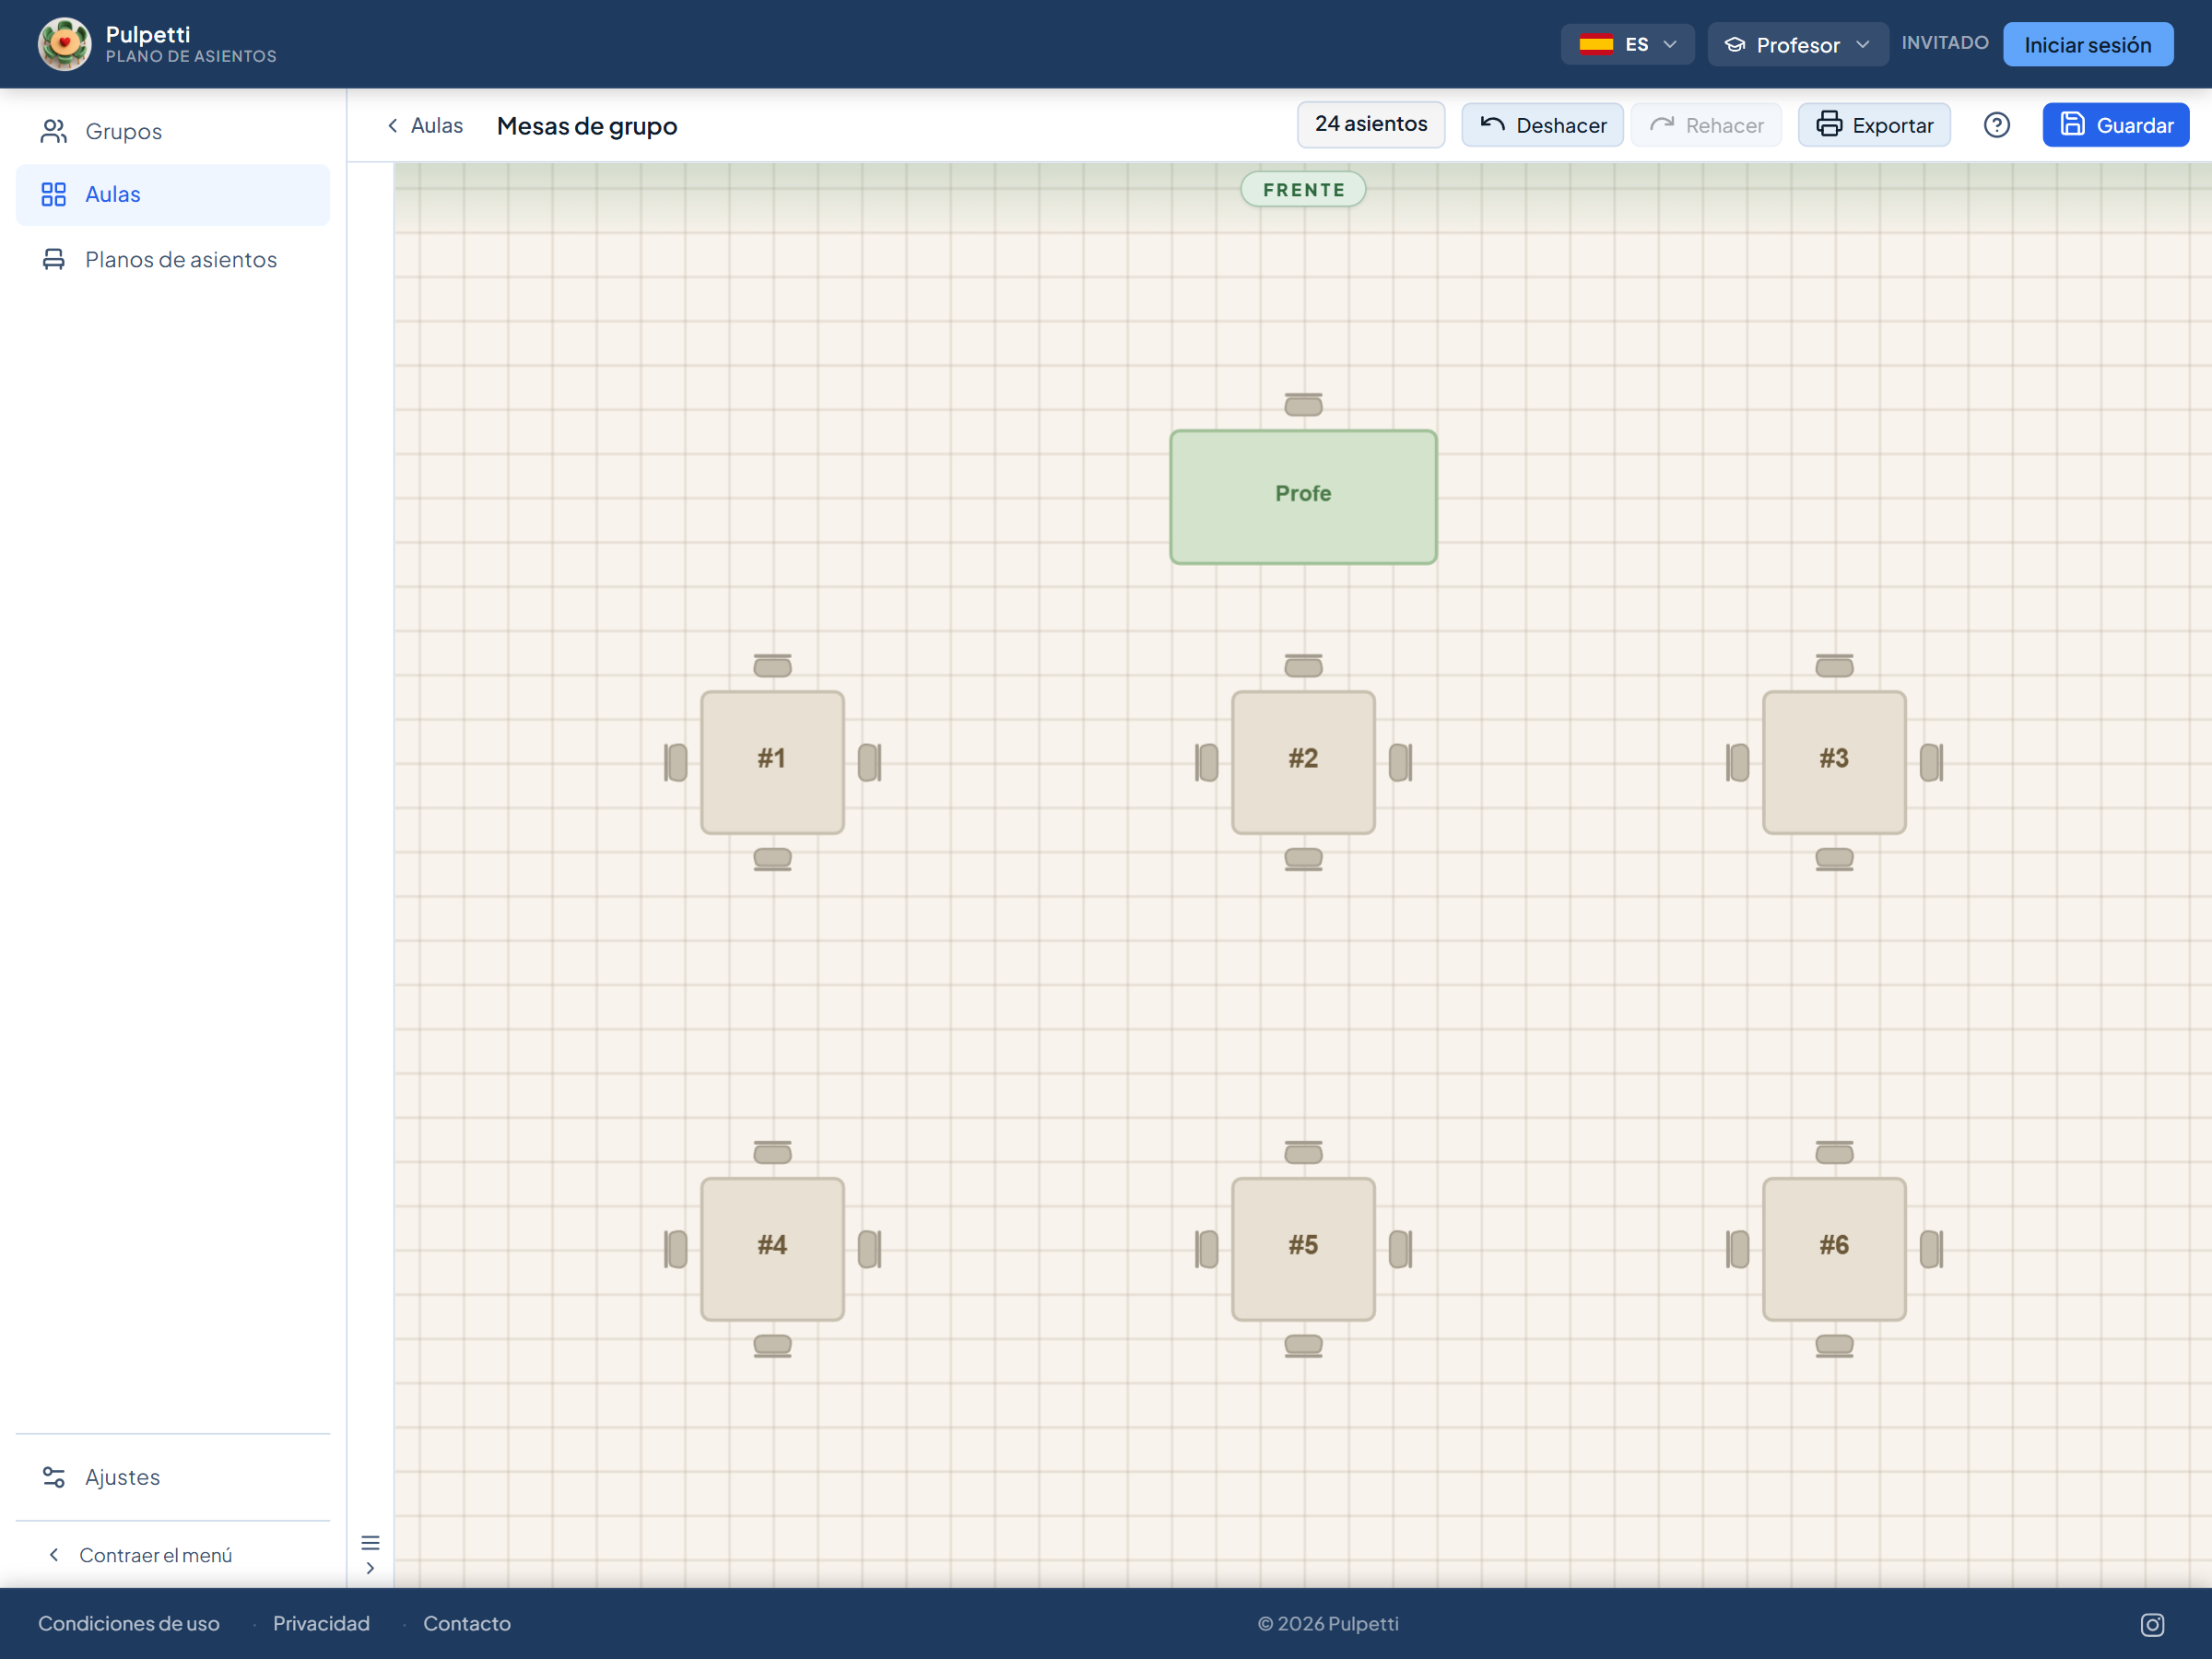Open the Profesor role dropdown
This screenshot has height=1659, width=2212.
pyautogui.click(x=1797, y=44)
